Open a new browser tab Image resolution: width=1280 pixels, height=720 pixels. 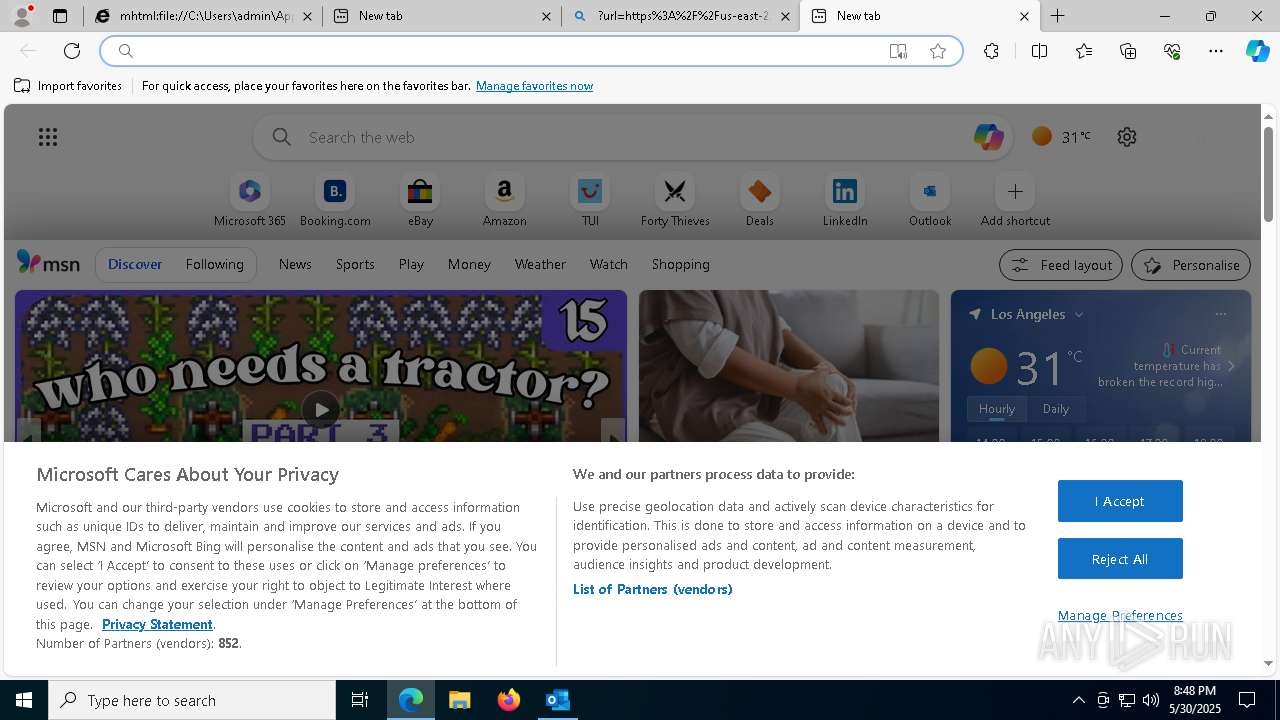(x=1057, y=16)
